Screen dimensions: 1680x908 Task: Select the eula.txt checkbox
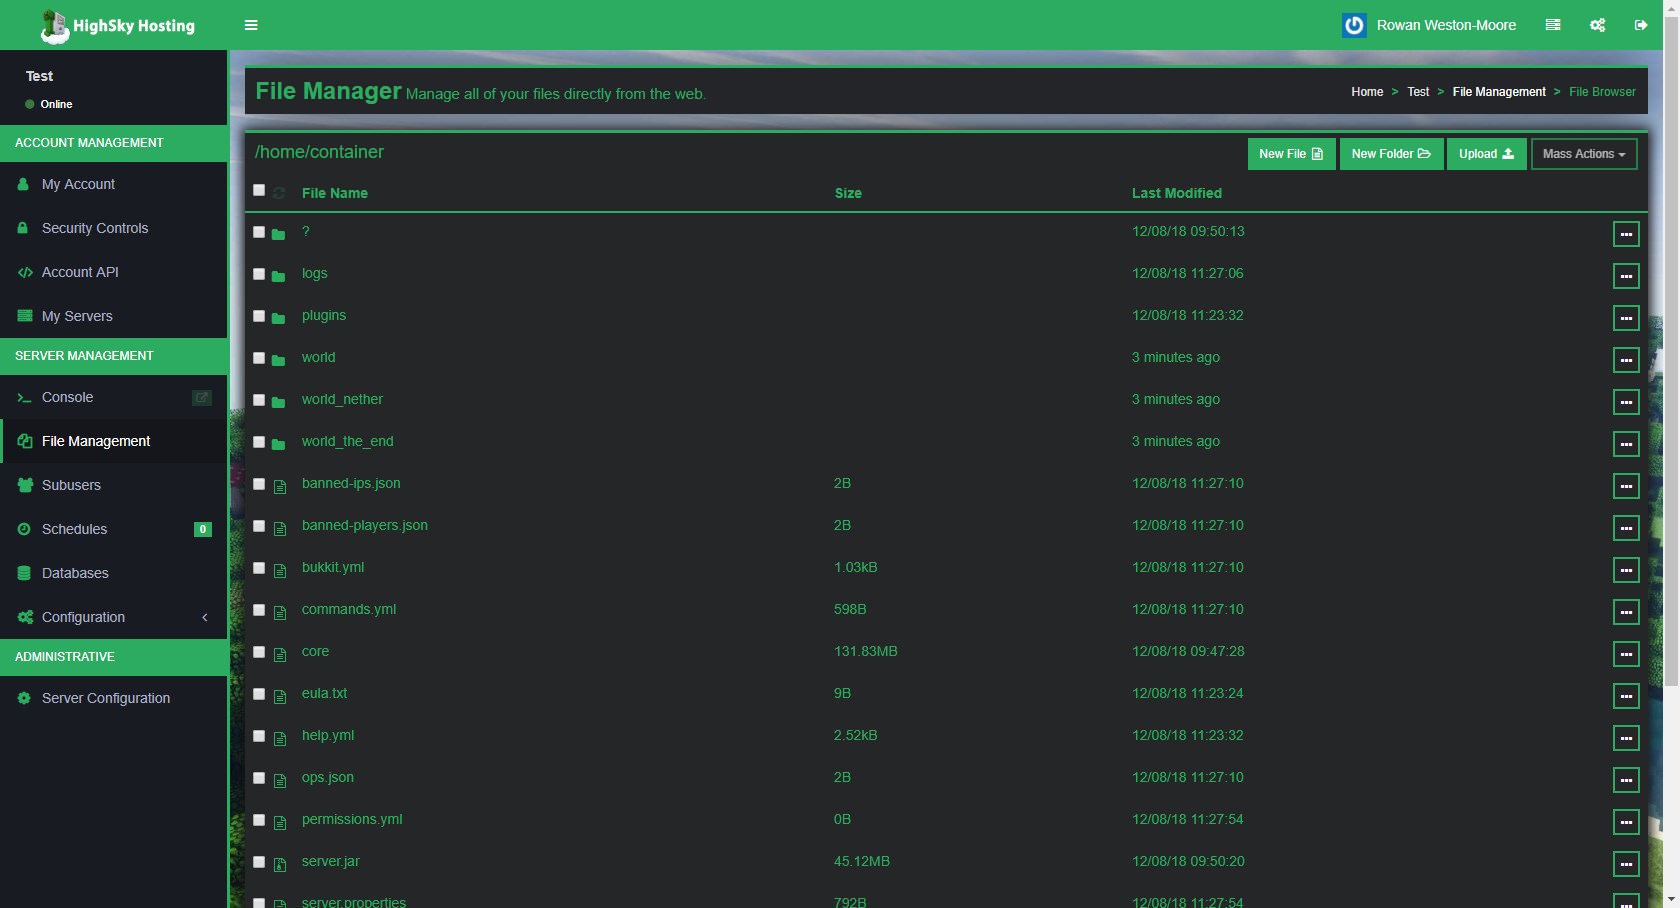tap(259, 694)
